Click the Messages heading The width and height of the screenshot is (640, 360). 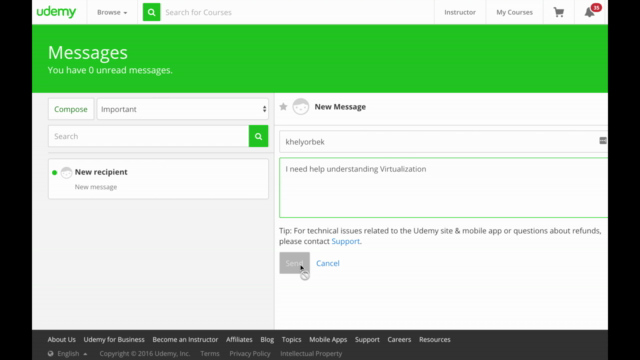tap(88, 52)
